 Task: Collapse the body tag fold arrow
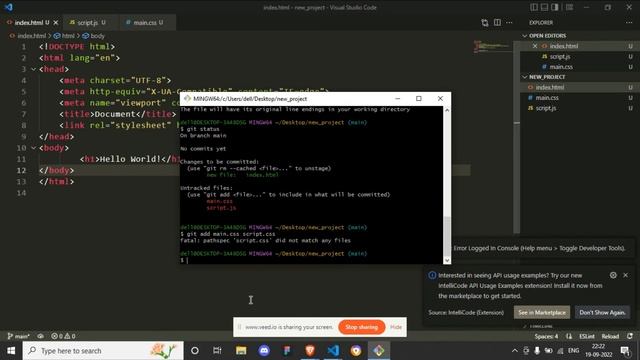[x=33, y=148]
